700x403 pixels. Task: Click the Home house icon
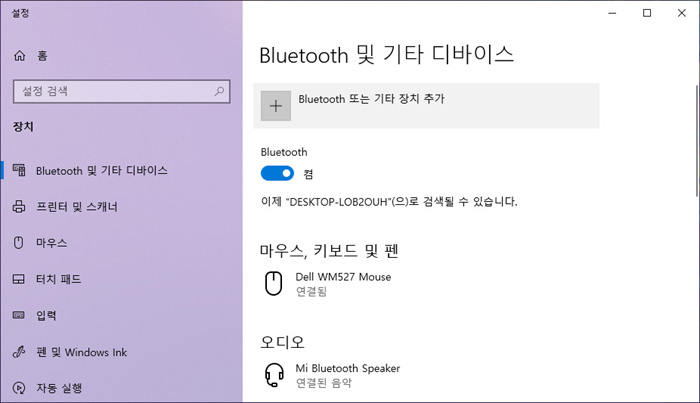pyautogui.click(x=19, y=56)
